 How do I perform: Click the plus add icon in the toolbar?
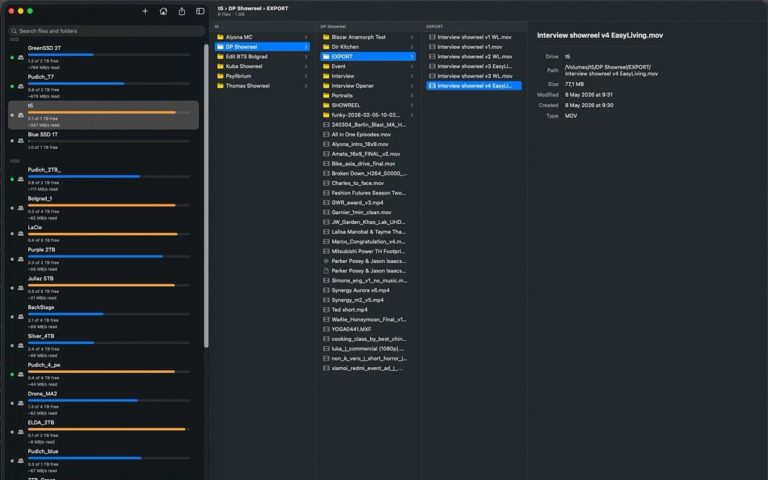[x=145, y=11]
